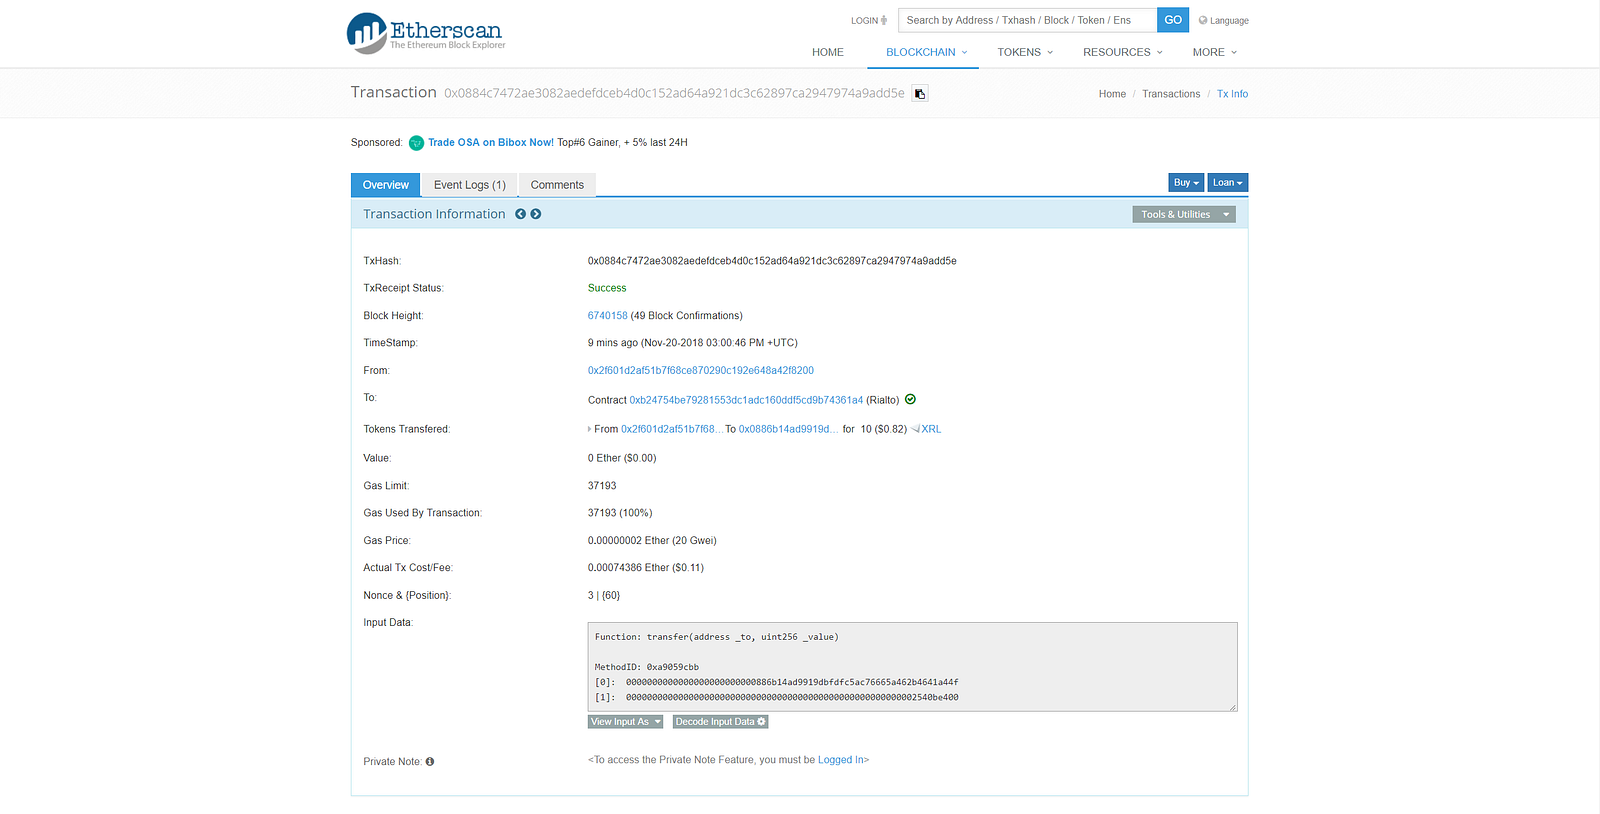Open the Trade OSA on Bibox sponsored link

(491, 143)
